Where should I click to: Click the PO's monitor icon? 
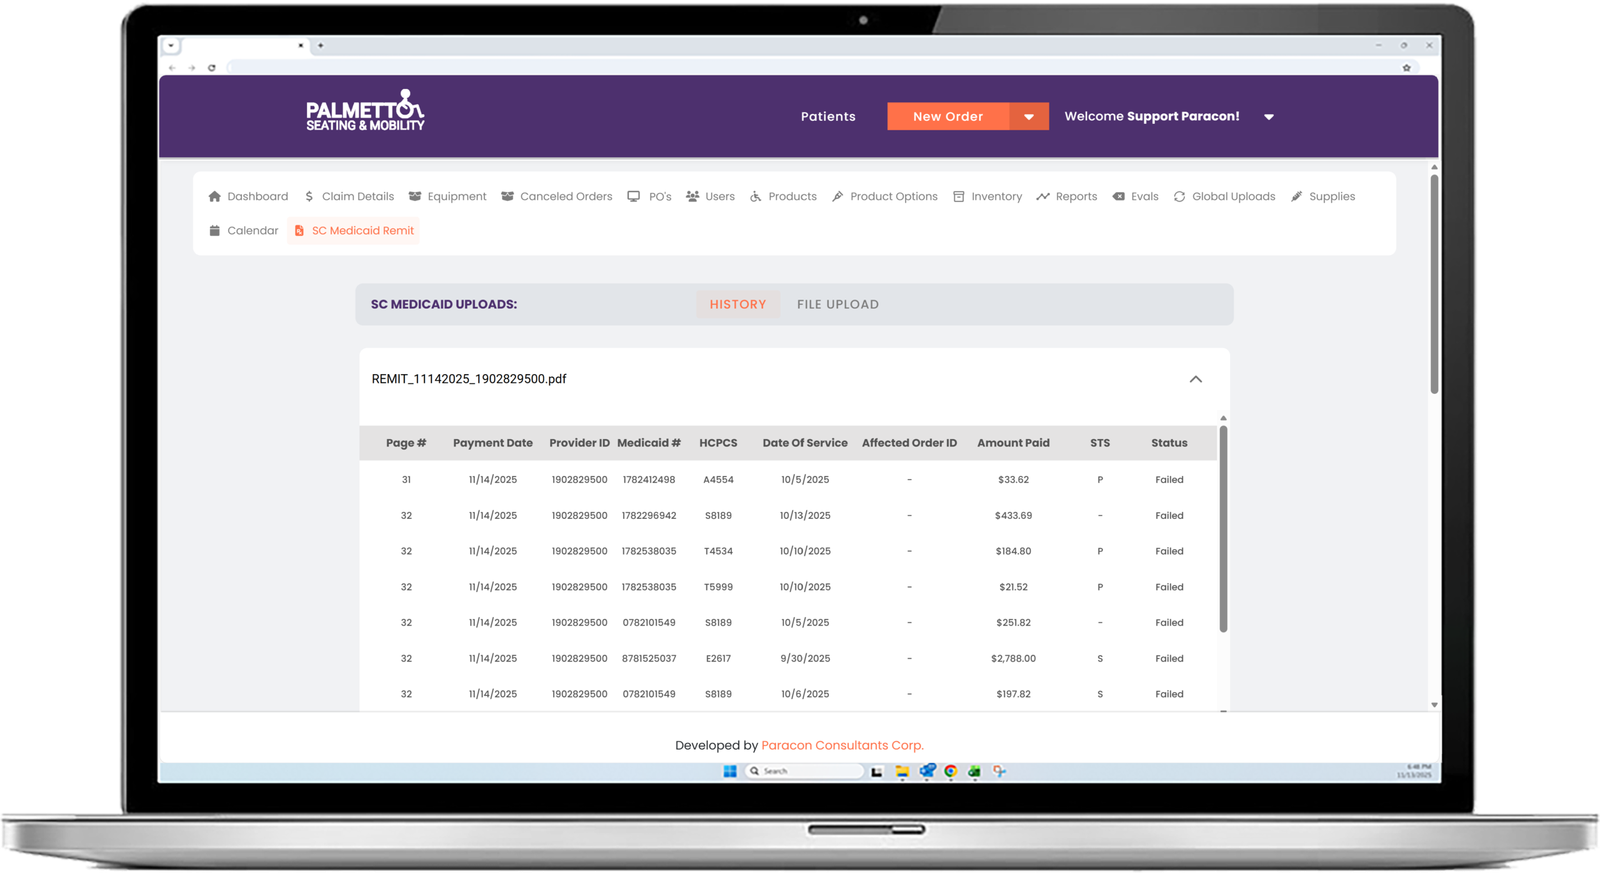(x=633, y=197)
